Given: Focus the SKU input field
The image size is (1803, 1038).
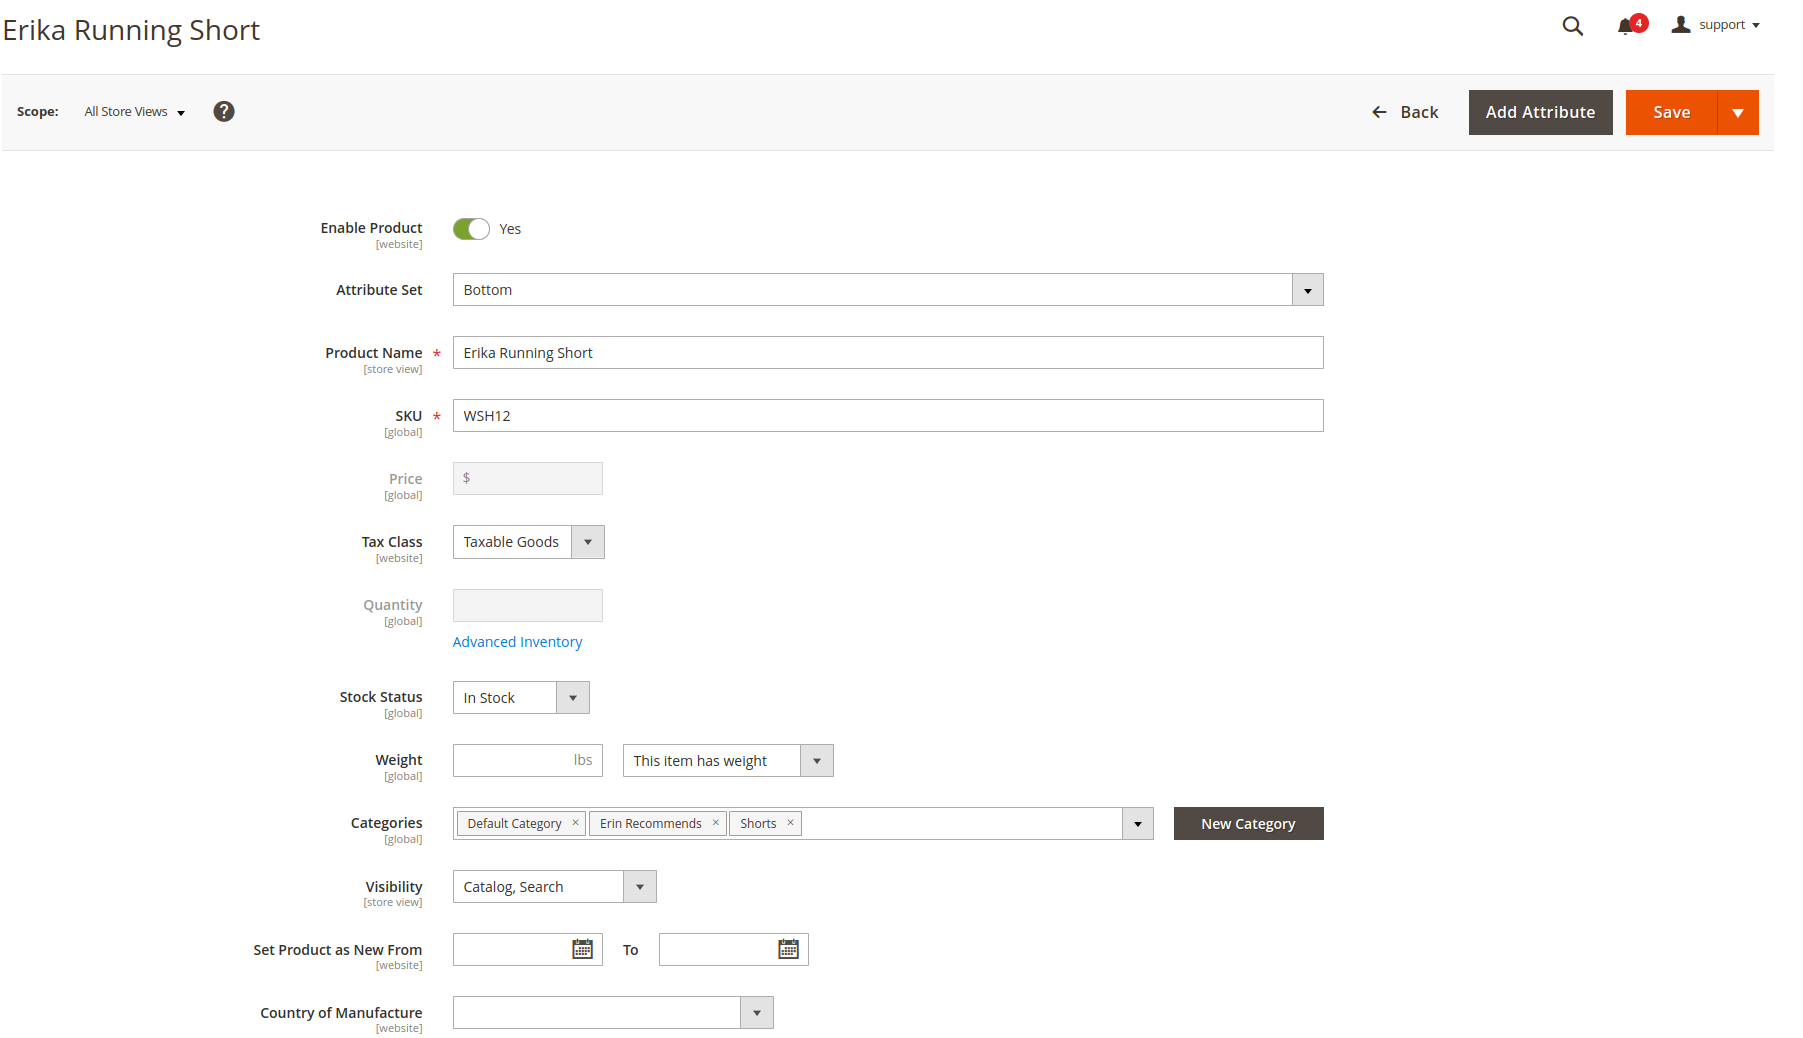Looking at the screenshot, I should click(888, 416).
